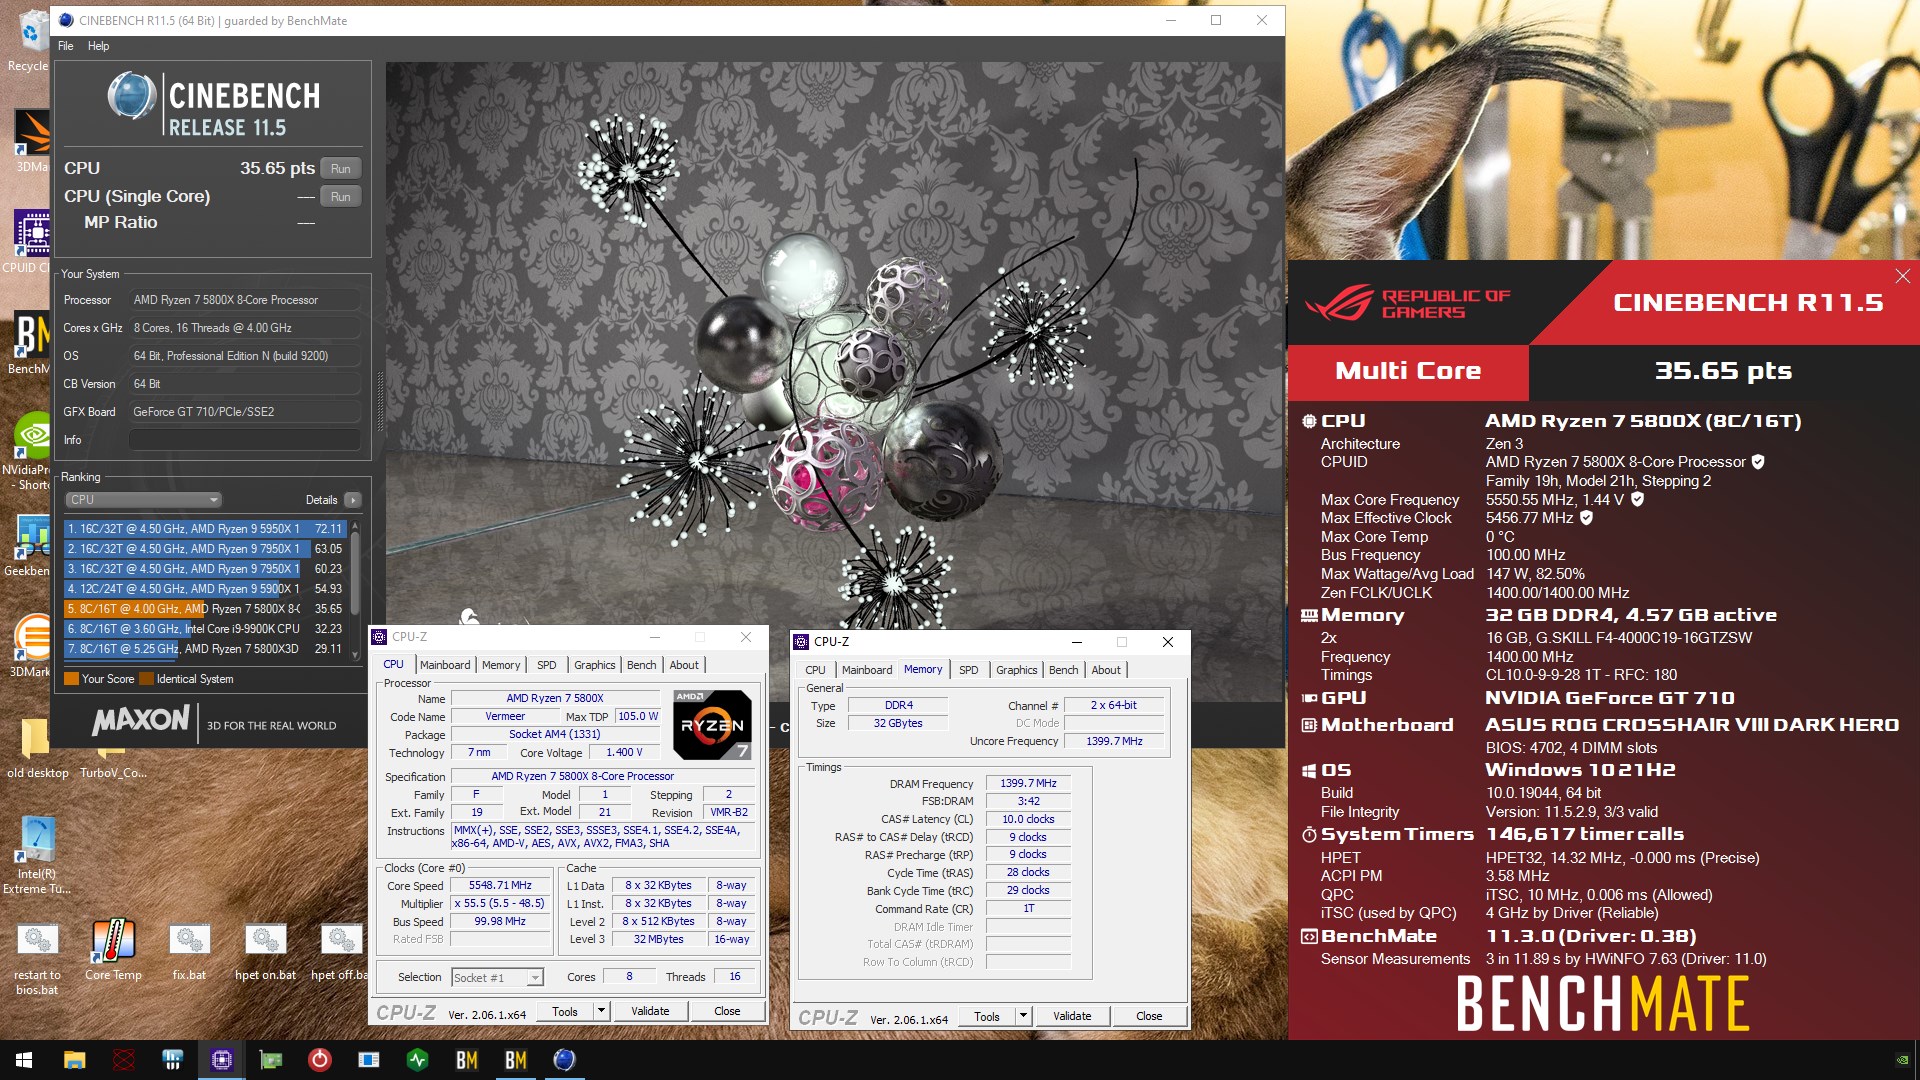The image size is (1920, 1080).
Task: Open File Explorer from the taskbar
Action: [x=74, y=1060]
